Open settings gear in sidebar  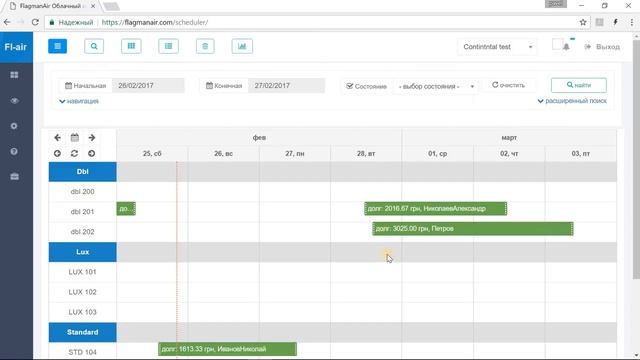tap(14, 126)
